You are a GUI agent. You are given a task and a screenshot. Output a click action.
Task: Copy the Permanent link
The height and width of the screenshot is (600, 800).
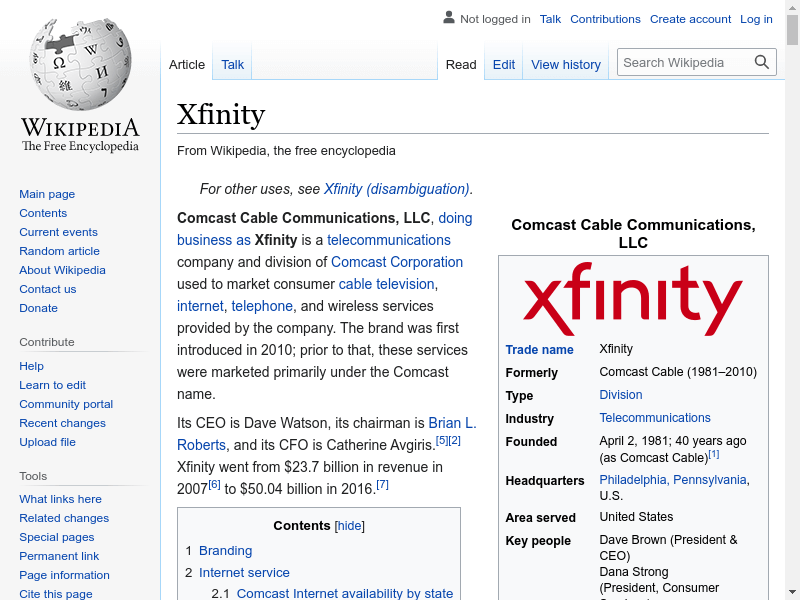(59, 556)
